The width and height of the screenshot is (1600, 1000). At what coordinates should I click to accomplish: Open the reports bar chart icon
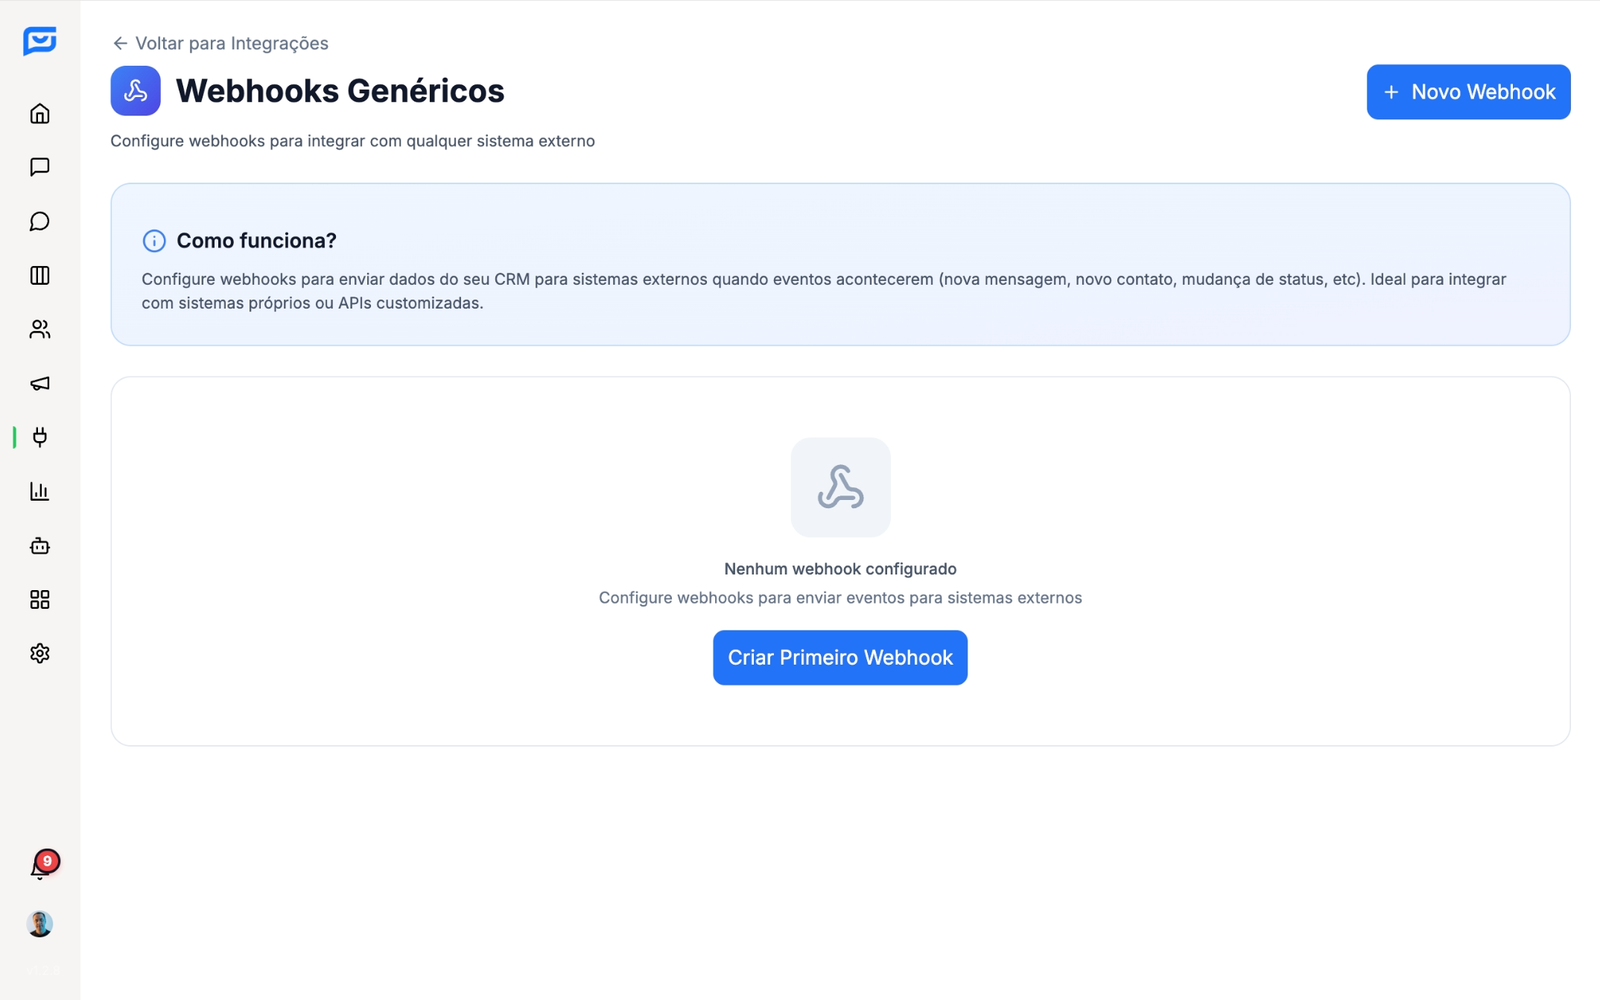(39, 491)
